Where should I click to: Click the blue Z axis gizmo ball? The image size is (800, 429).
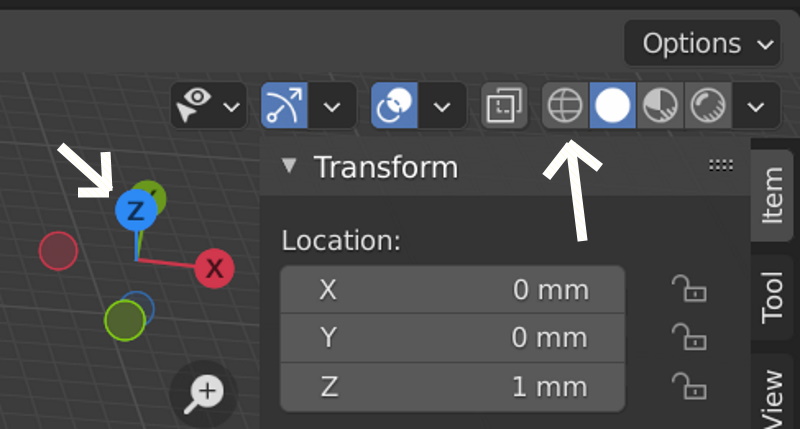click(135, 210)
